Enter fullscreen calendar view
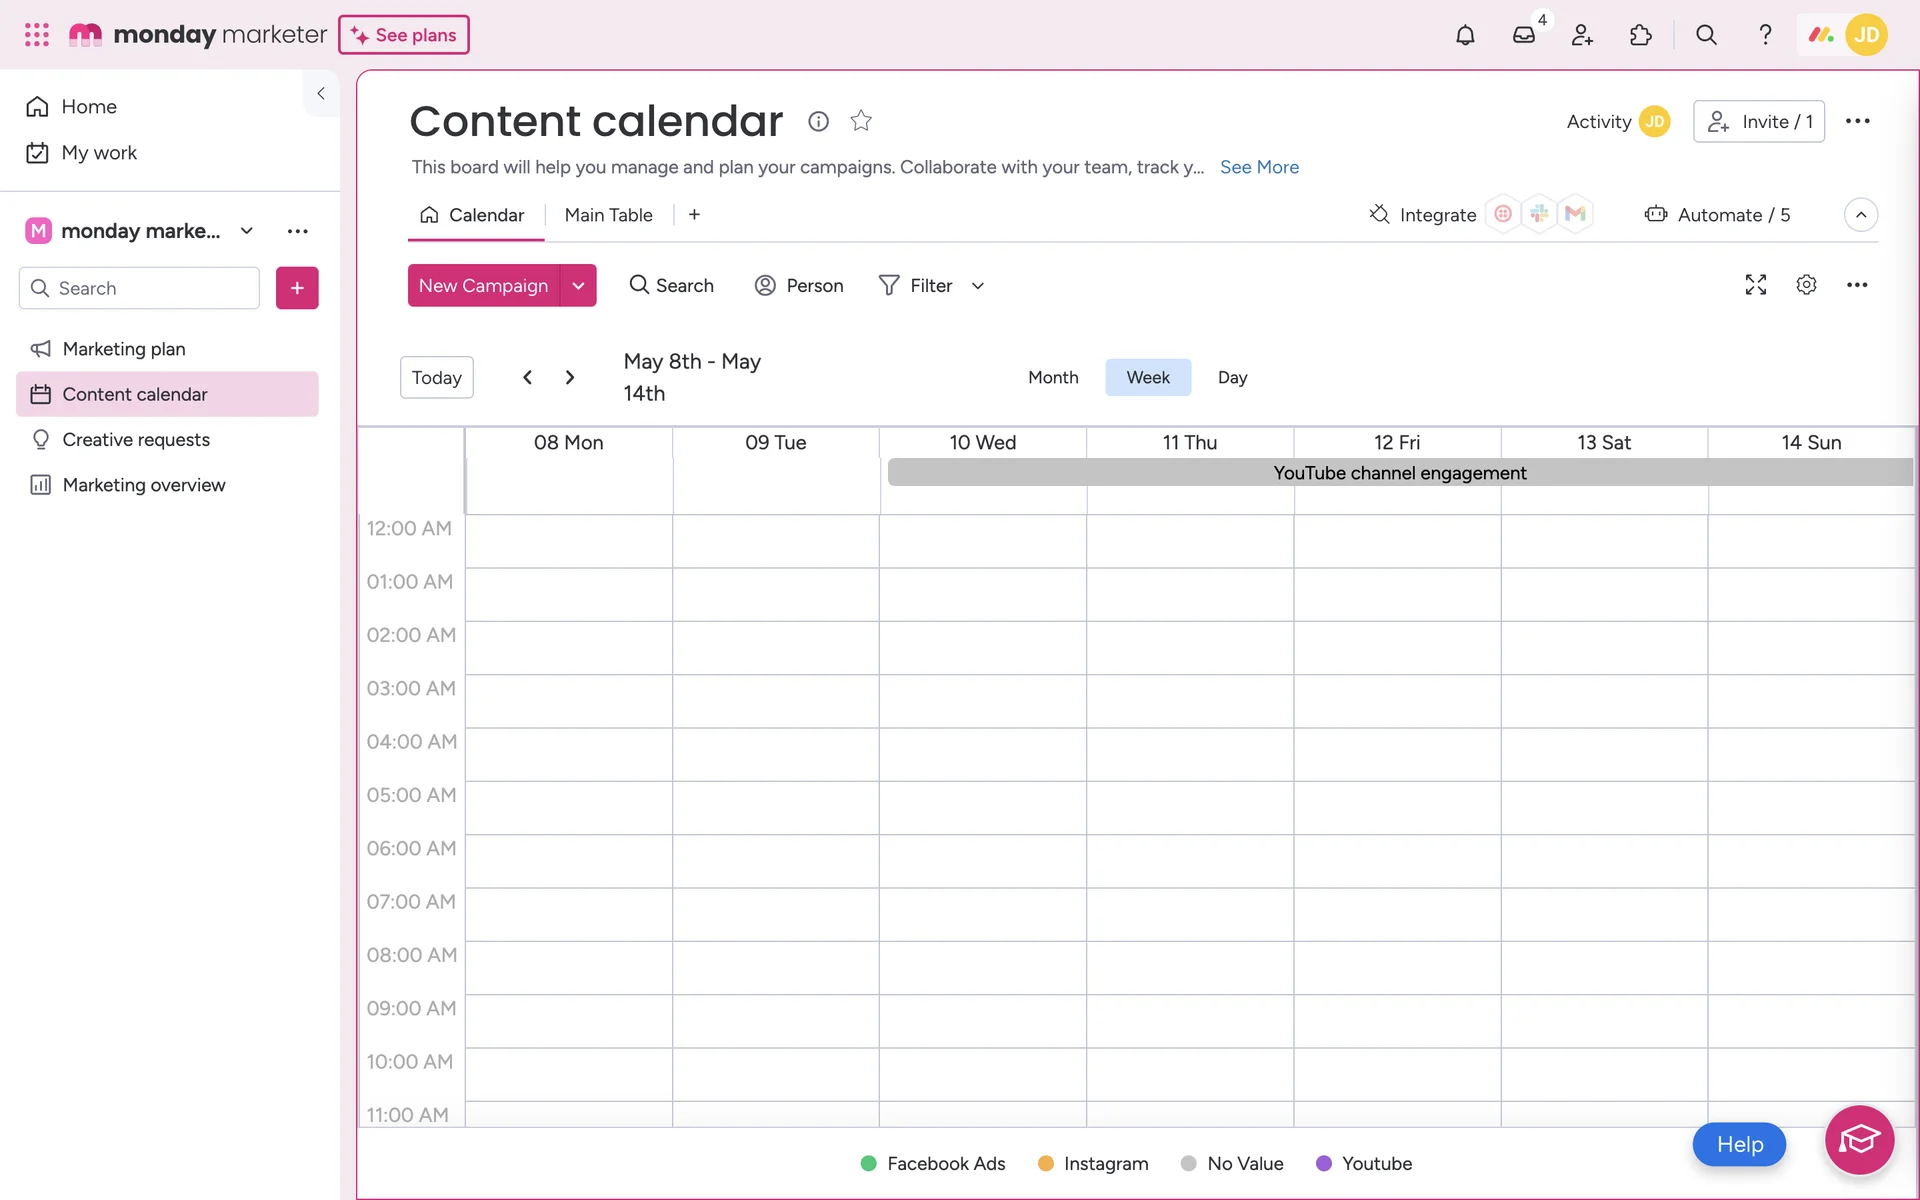The height and width of the screenshot is (1200, 1920). pyautogui.click(x=1755, y=285)
